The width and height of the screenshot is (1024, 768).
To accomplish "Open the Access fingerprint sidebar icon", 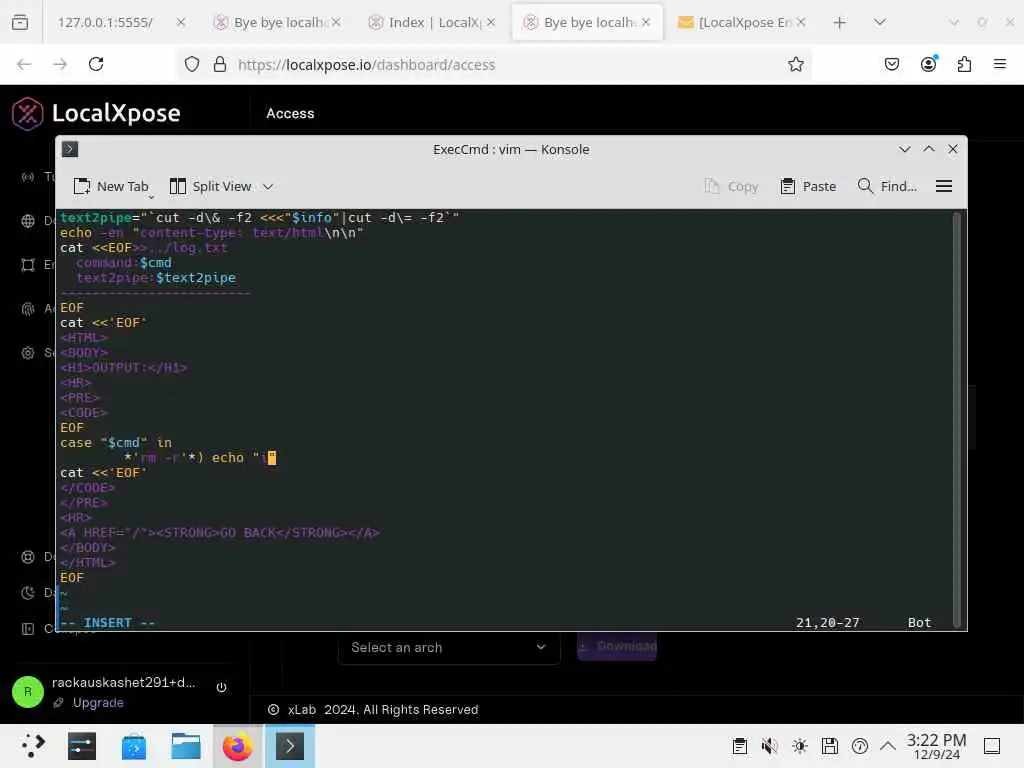I will pyautogui.click(x=28, y=309).
